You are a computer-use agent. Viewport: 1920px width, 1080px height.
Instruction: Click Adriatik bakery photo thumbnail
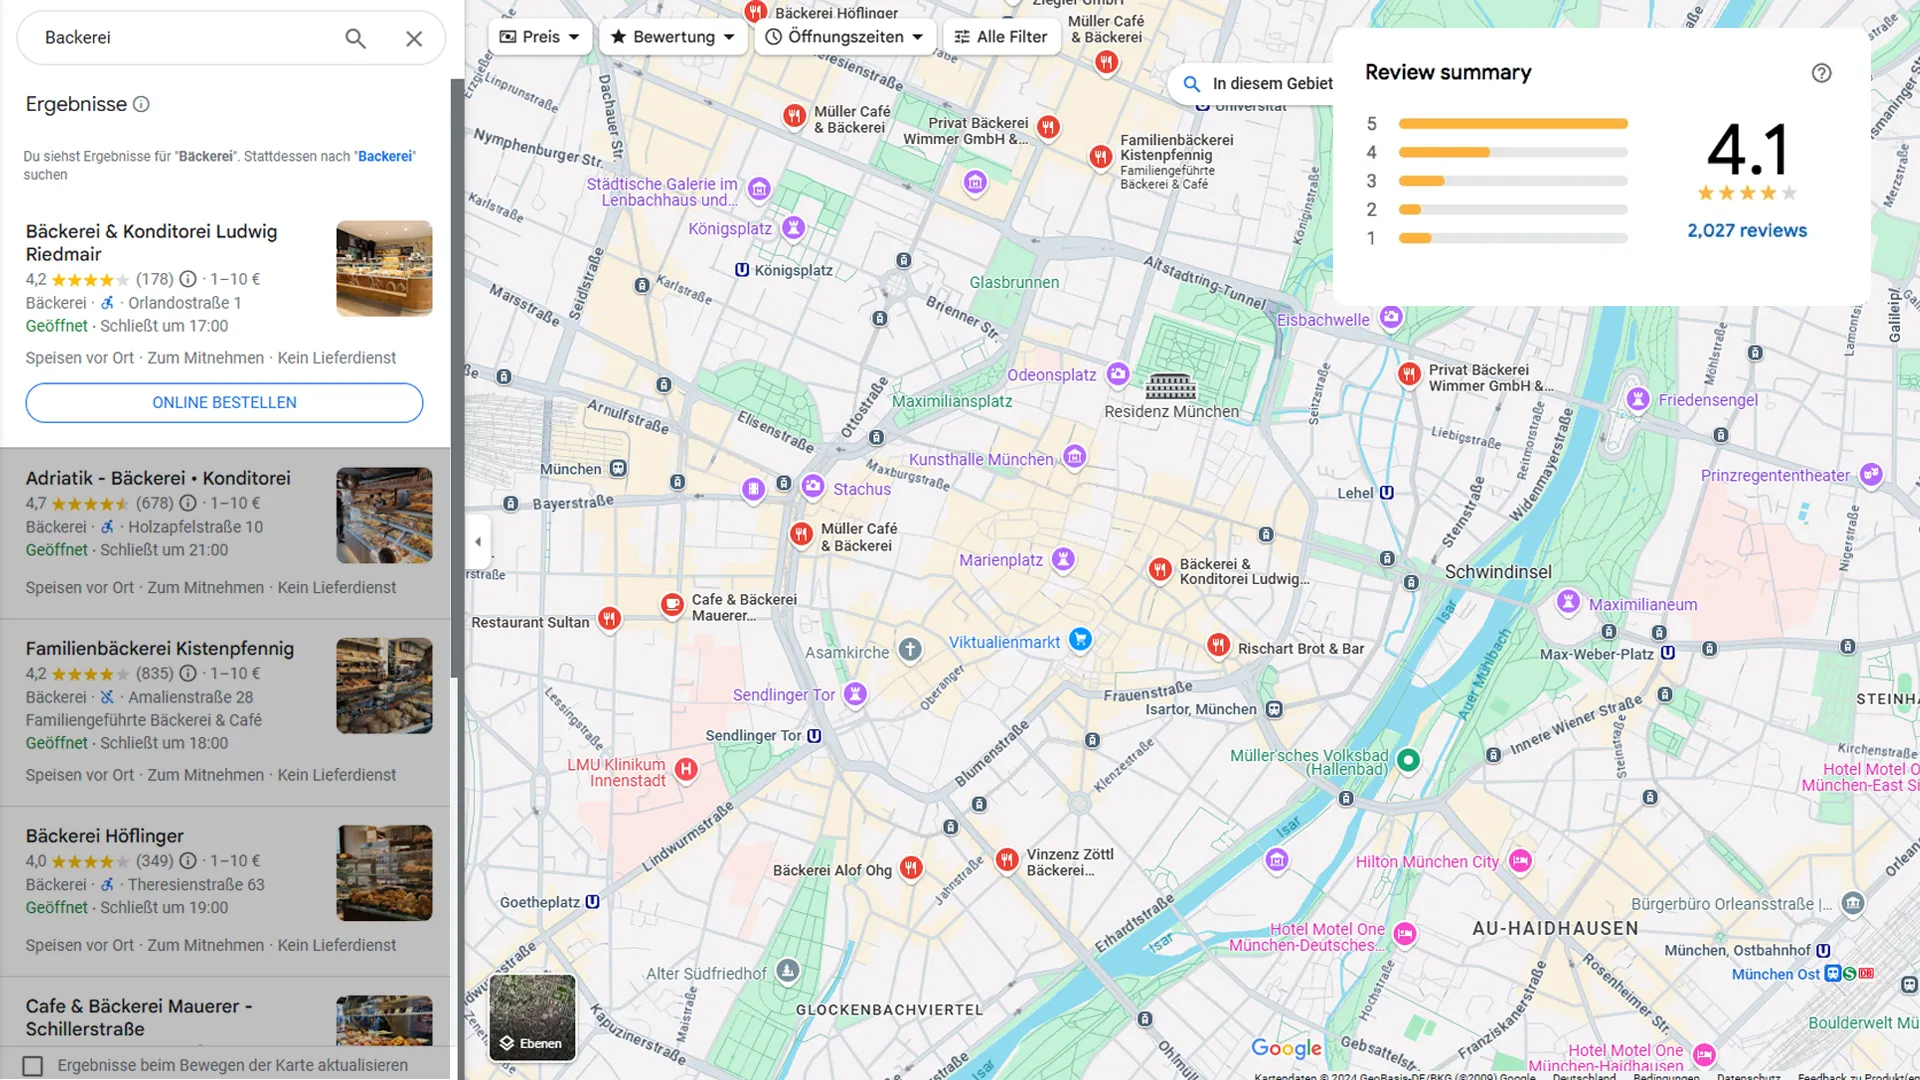[384, 515]
